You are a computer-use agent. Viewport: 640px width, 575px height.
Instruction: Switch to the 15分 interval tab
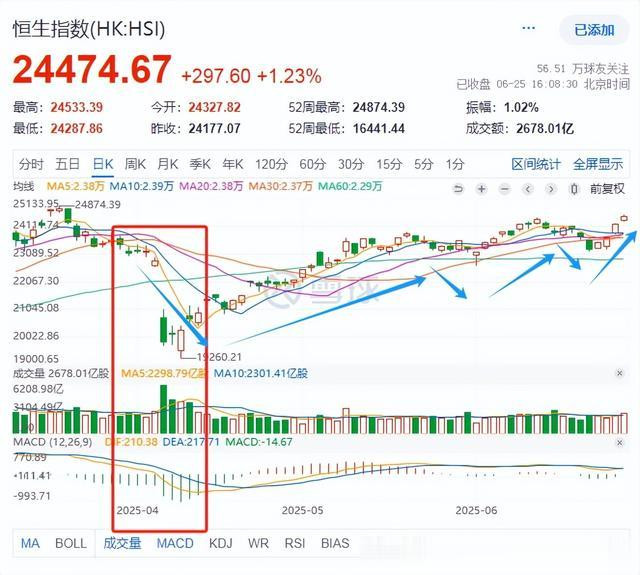[389, 164]
